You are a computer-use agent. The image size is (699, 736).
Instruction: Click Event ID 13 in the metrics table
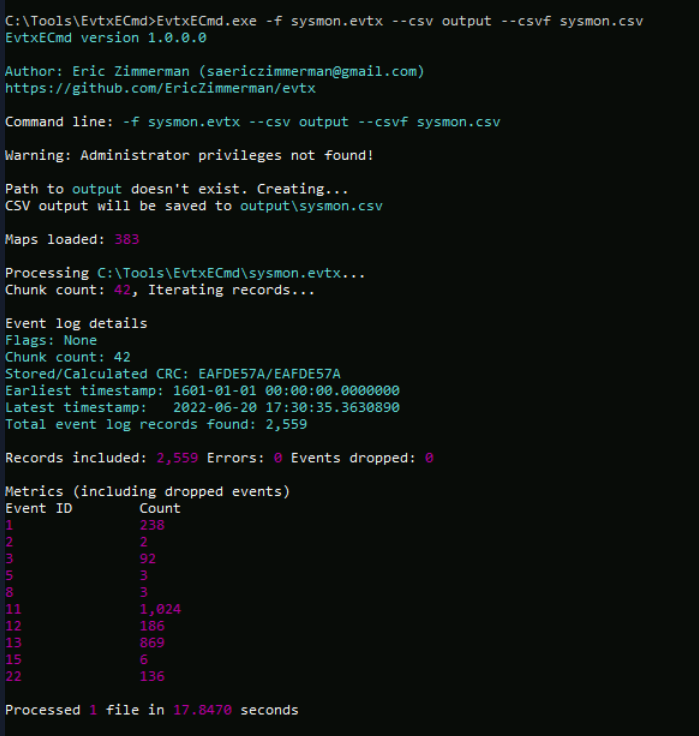point(13,643)
